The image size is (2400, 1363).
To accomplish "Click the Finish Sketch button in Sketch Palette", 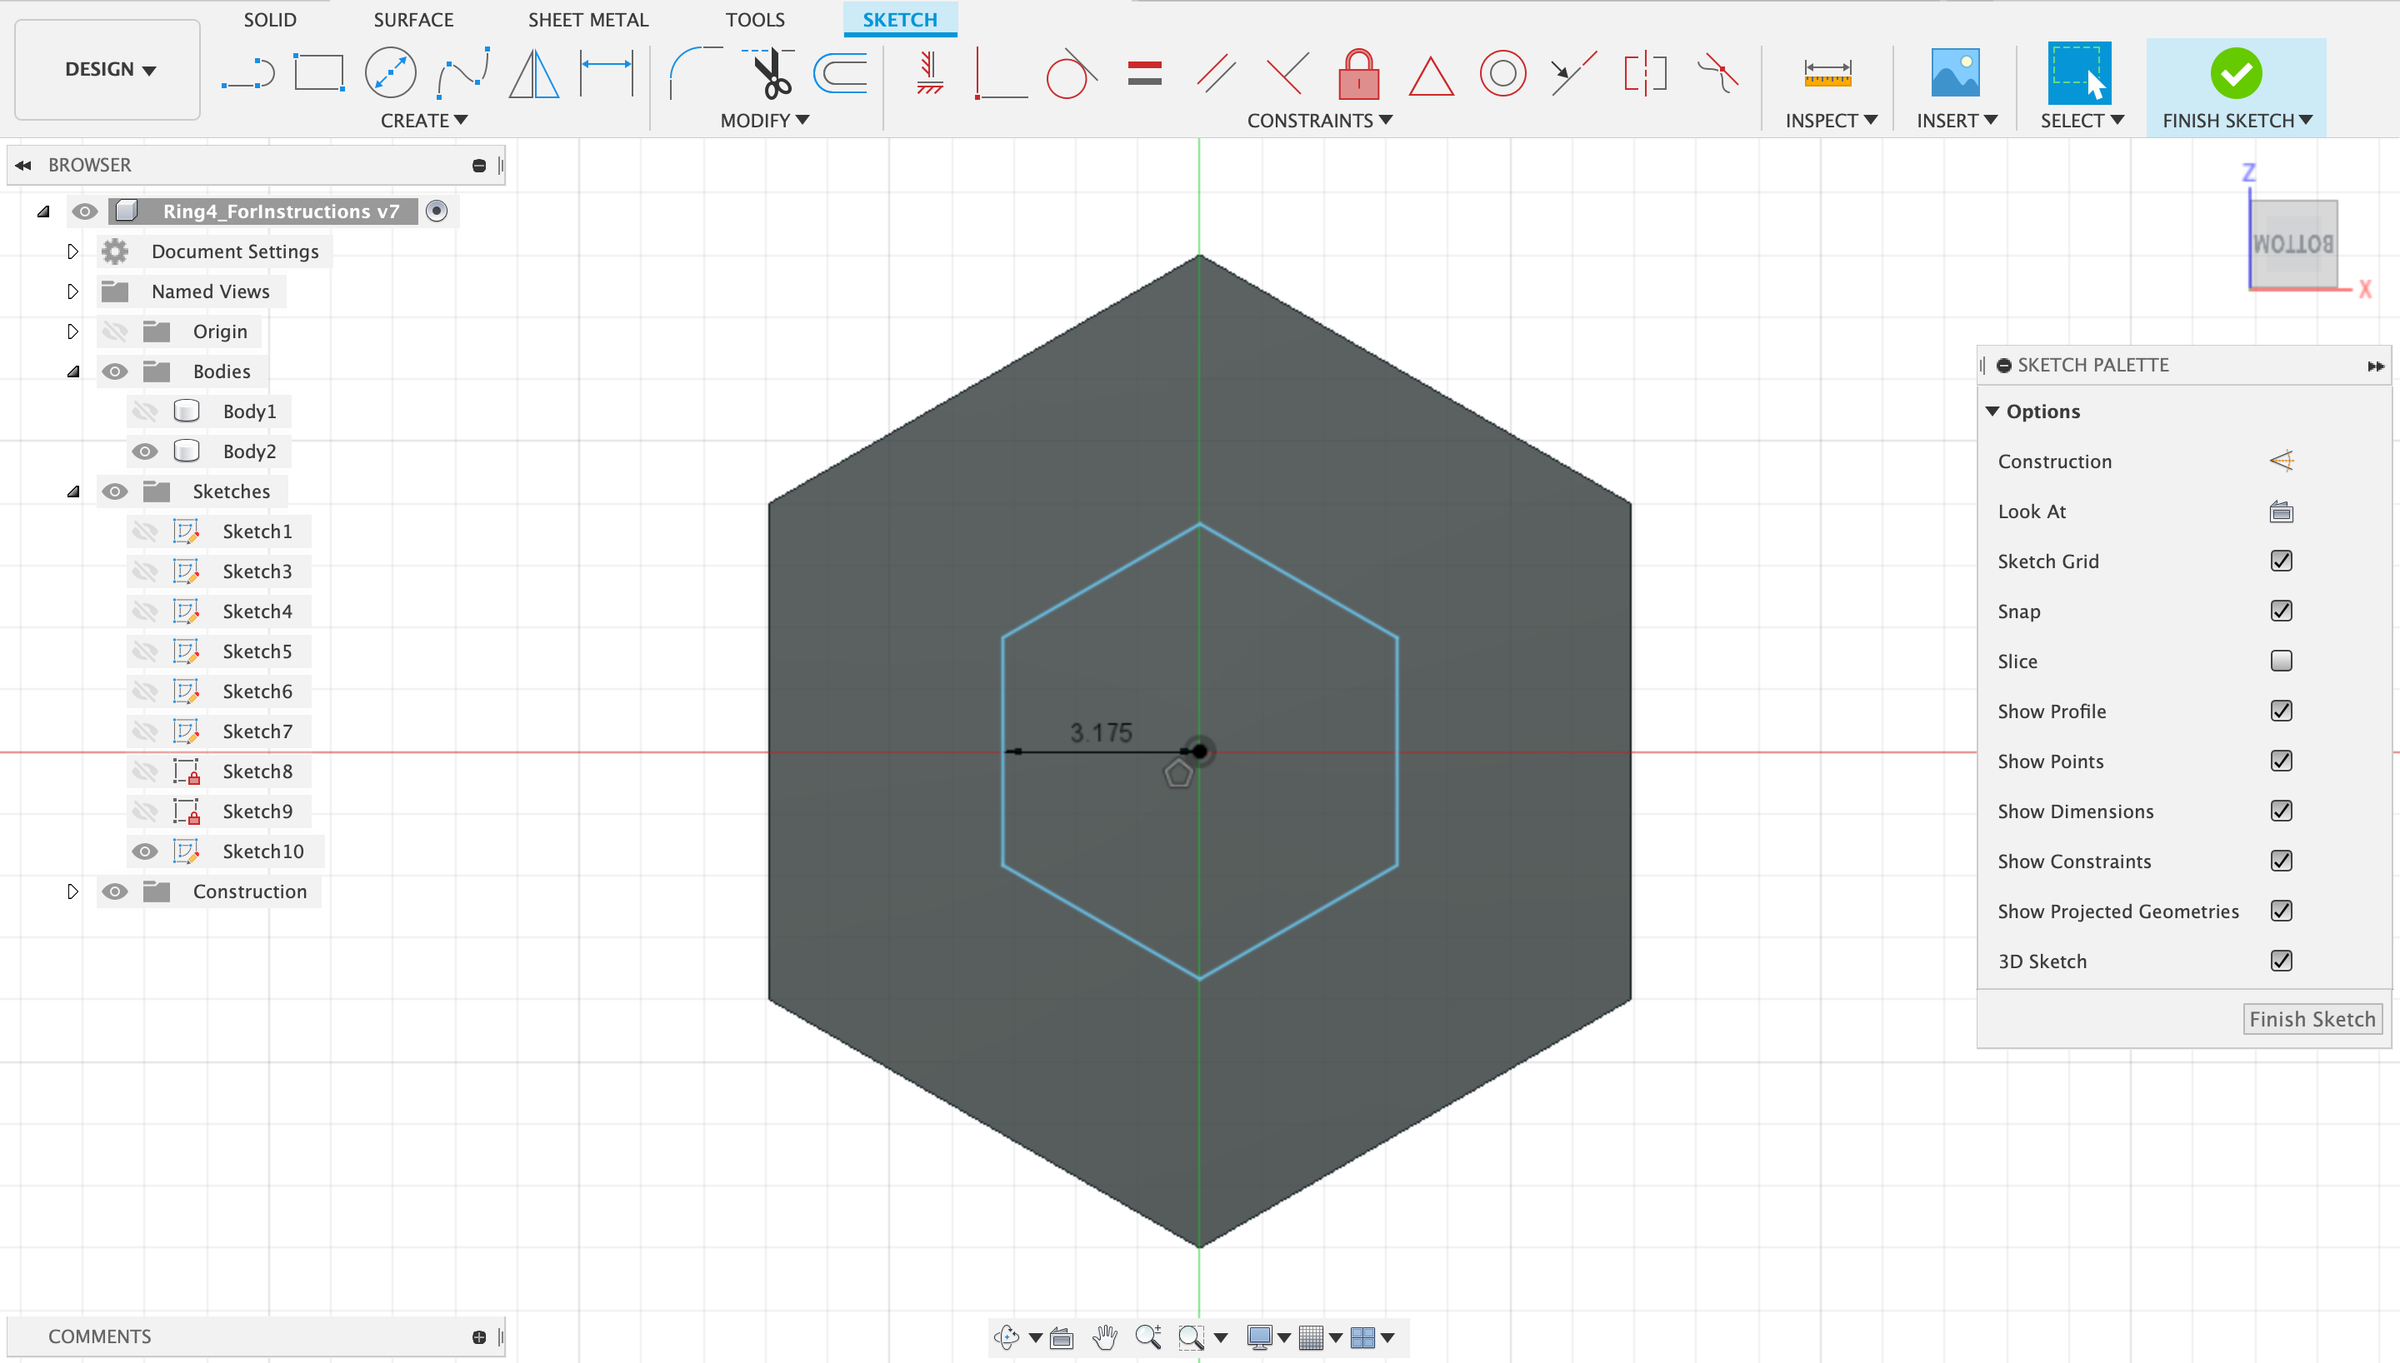I will point(2312,1018).
